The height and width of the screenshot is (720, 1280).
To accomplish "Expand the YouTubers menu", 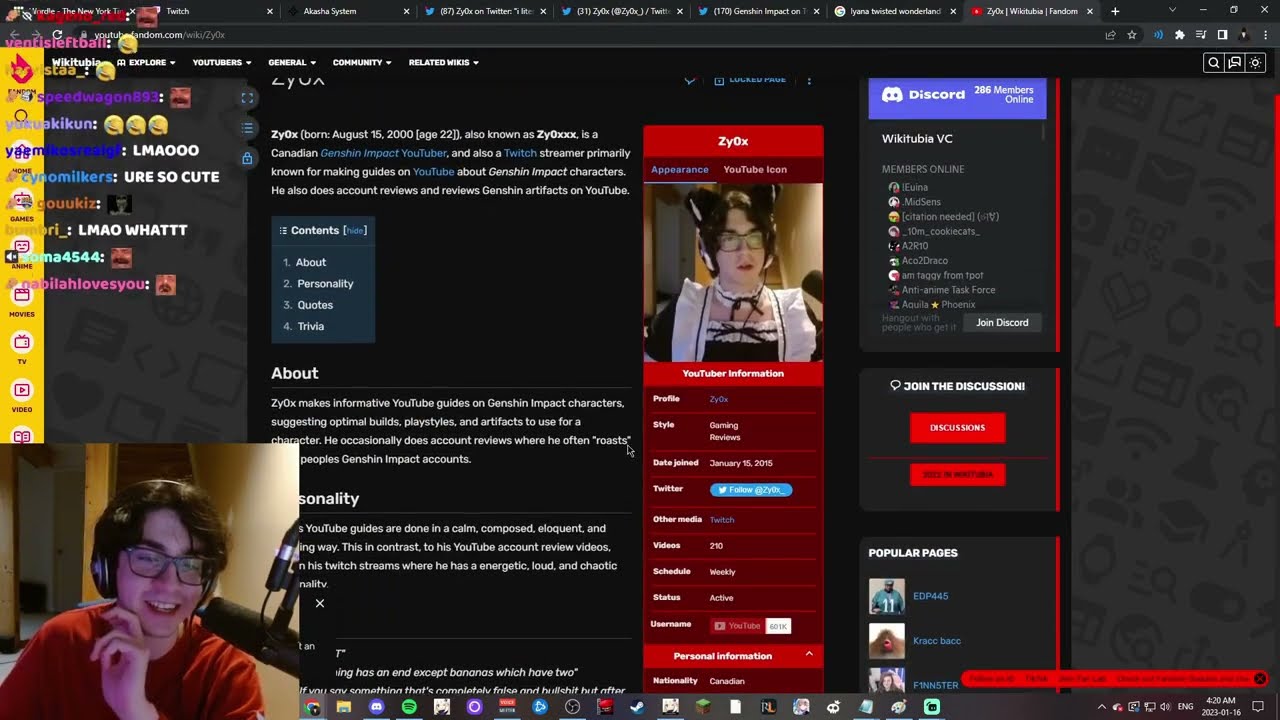I will click(222, 63).
